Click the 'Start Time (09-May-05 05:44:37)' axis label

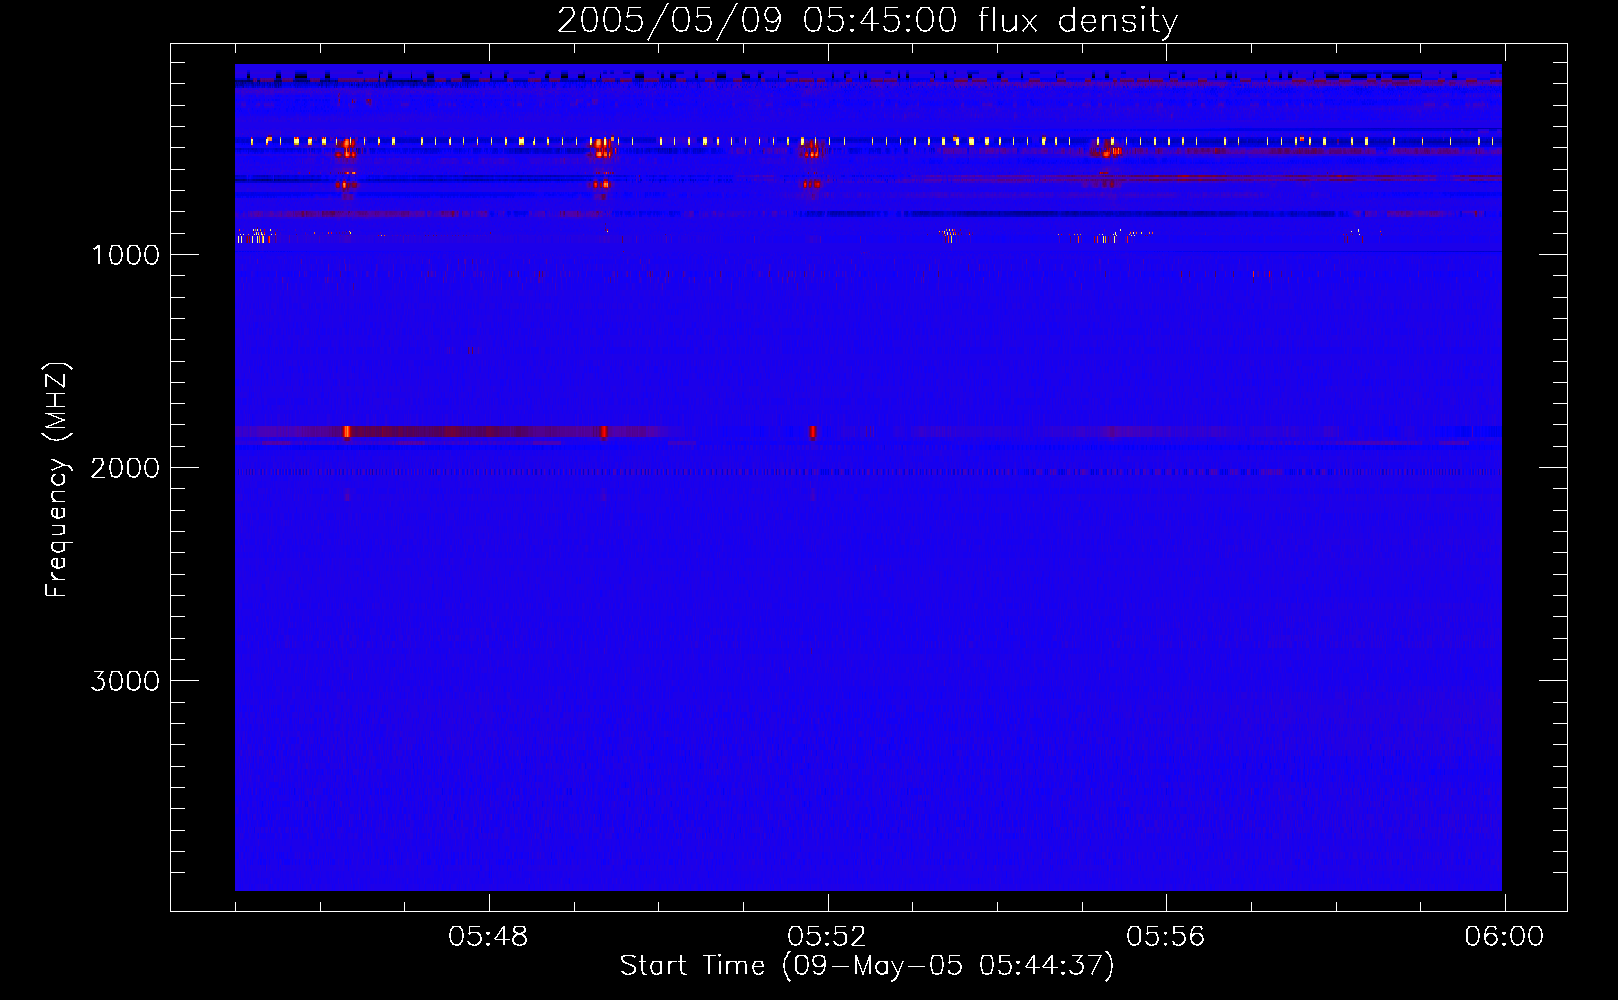click(x=867, y=966)
